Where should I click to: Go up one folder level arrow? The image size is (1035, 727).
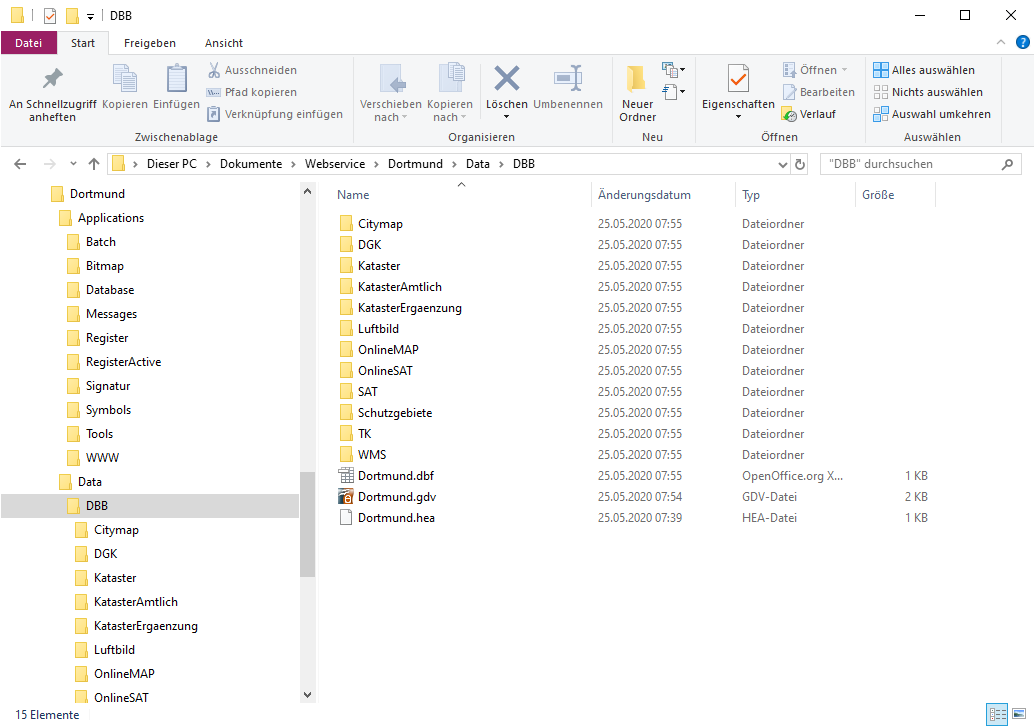tap(94, 164)
